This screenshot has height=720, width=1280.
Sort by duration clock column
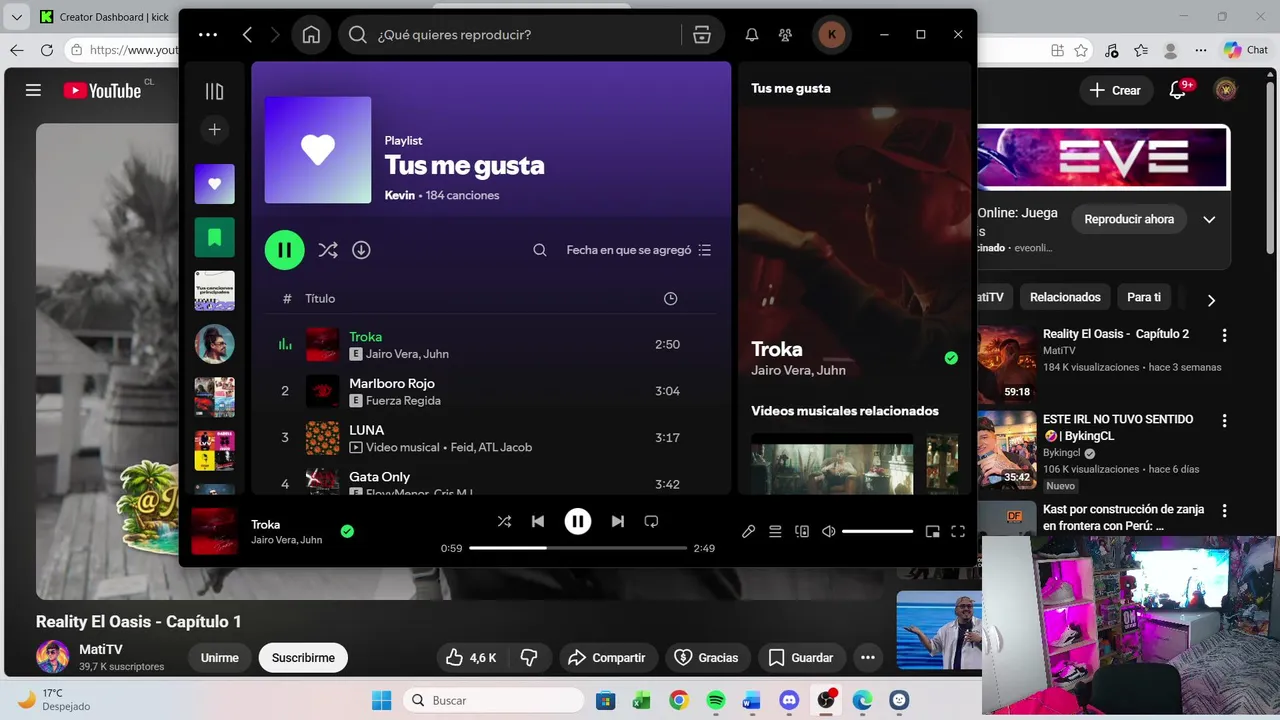pyautogui.click(x=670, y=298)
